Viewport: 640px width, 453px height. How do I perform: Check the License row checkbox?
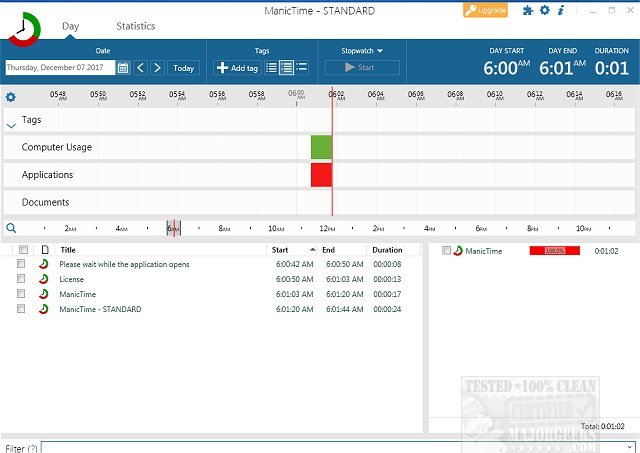21,279
